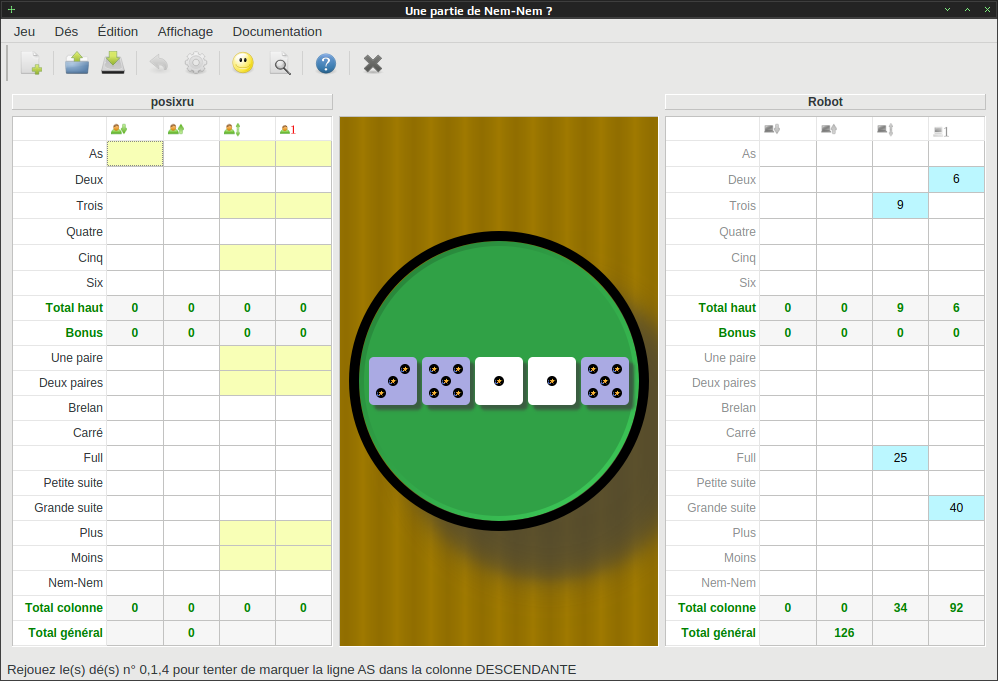The image size is (998, 681).
Task: Select posixru's Plus cell under the red-1 column
Action: (304, 533)
